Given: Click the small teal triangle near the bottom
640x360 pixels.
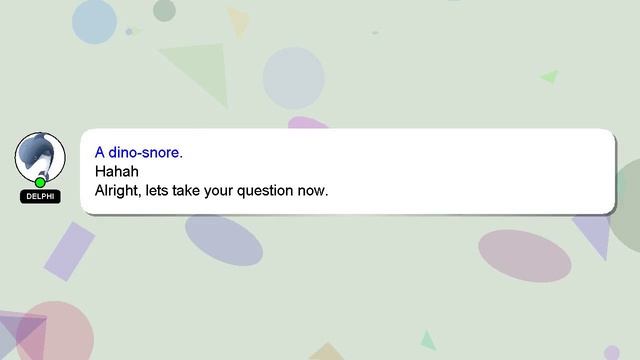Looking at the screenshot, I should click(x=427, y=341).
